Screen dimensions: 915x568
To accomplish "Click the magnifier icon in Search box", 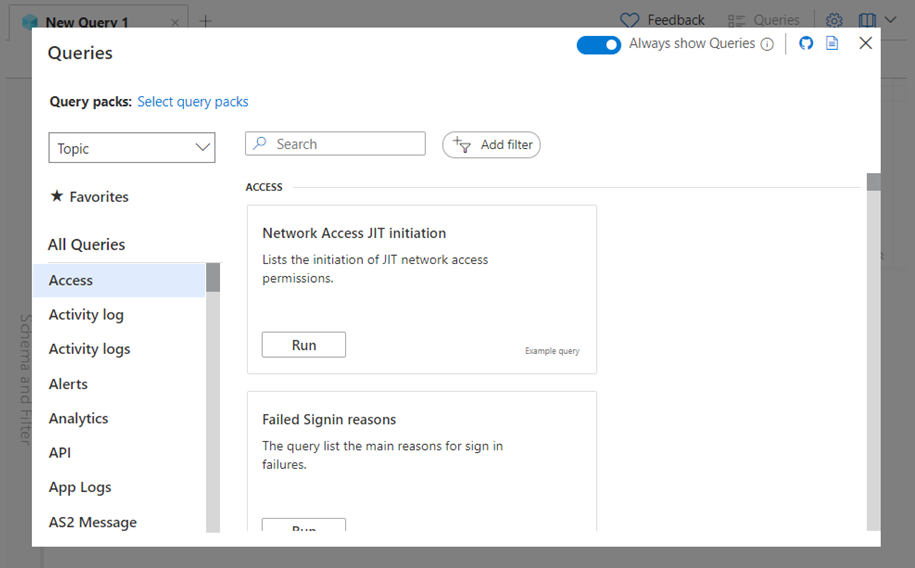I will coord(260,144).
